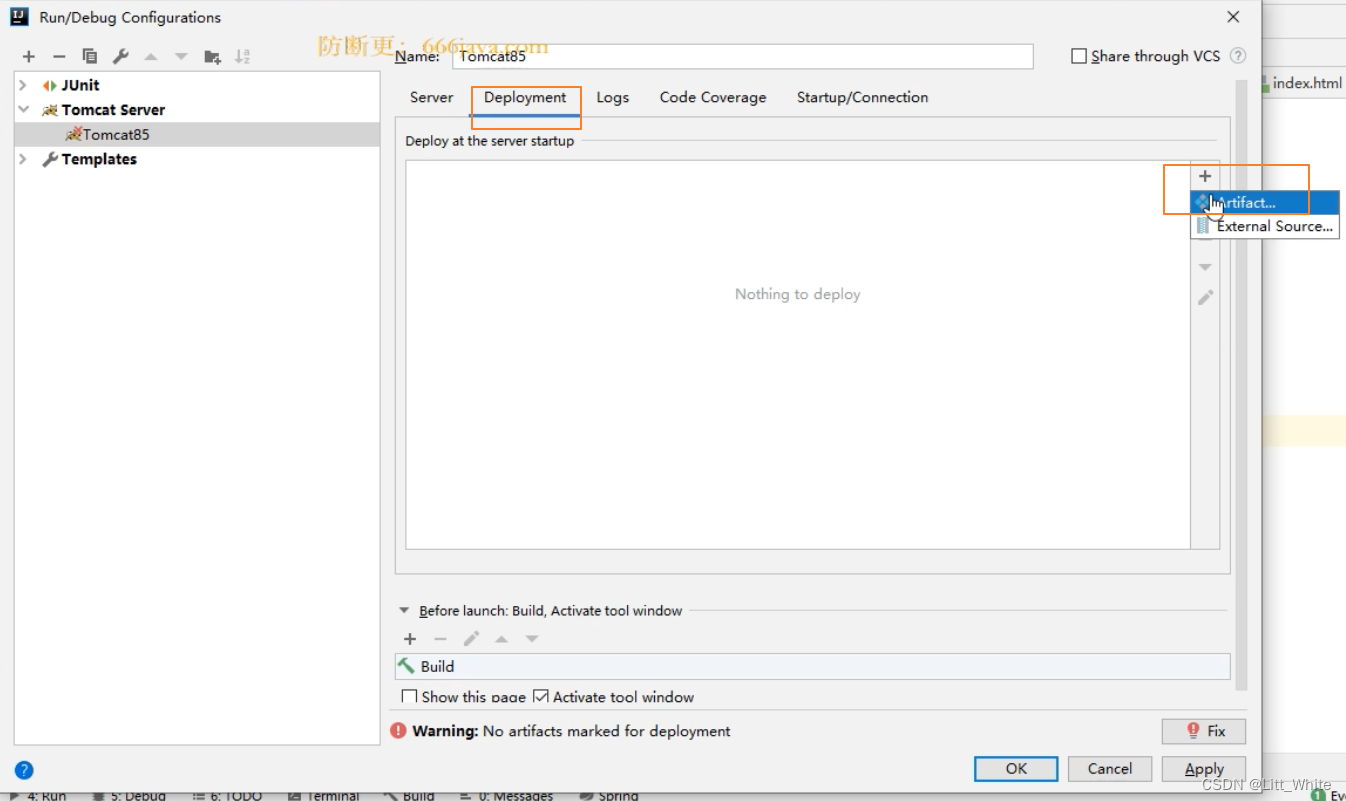Open the Build tool window button

click(410, 795)
